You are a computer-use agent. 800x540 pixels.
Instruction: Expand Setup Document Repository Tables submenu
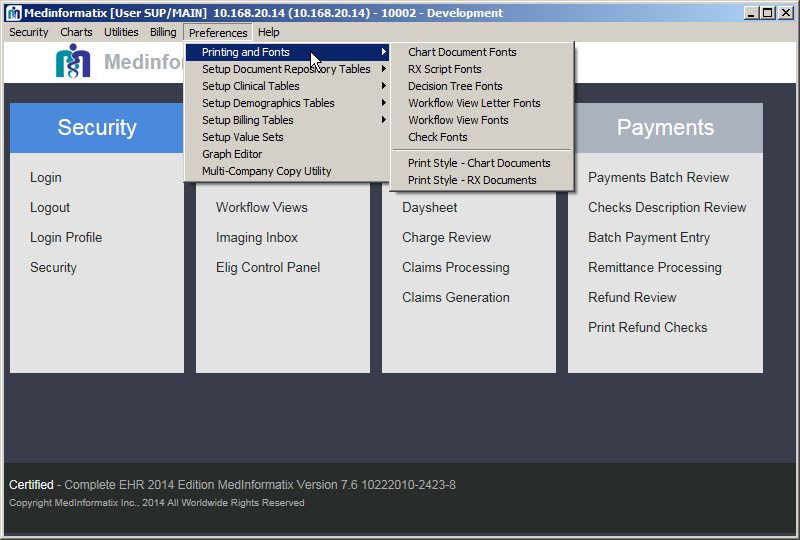[x=287, y=69]
